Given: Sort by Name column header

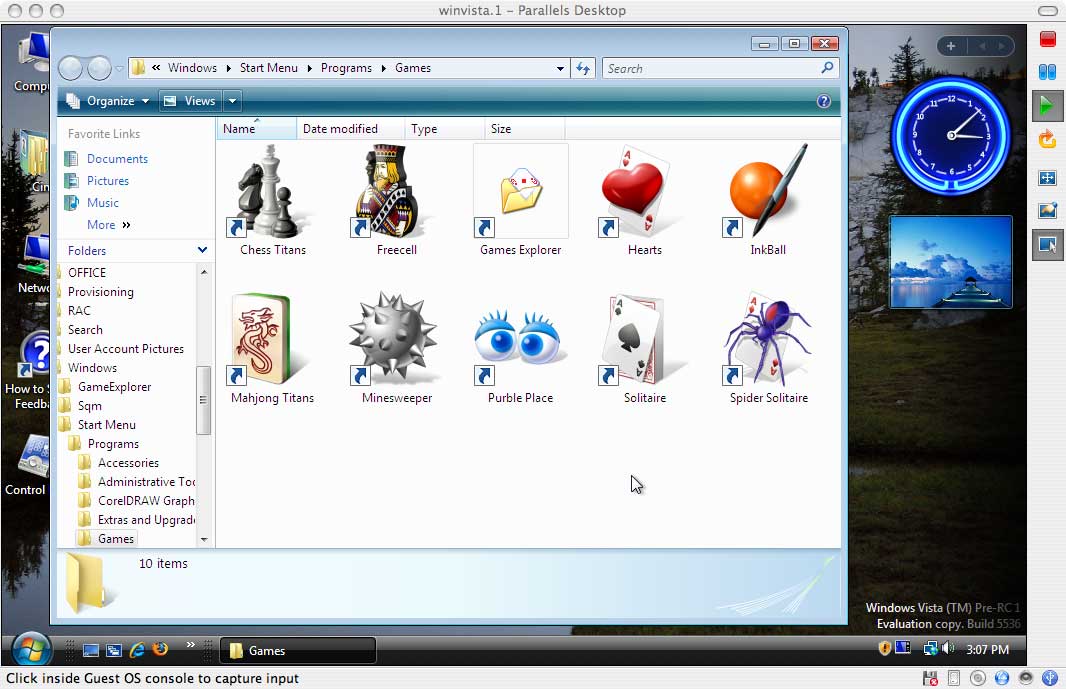Looking at the screenshot, I should point(257,129).
